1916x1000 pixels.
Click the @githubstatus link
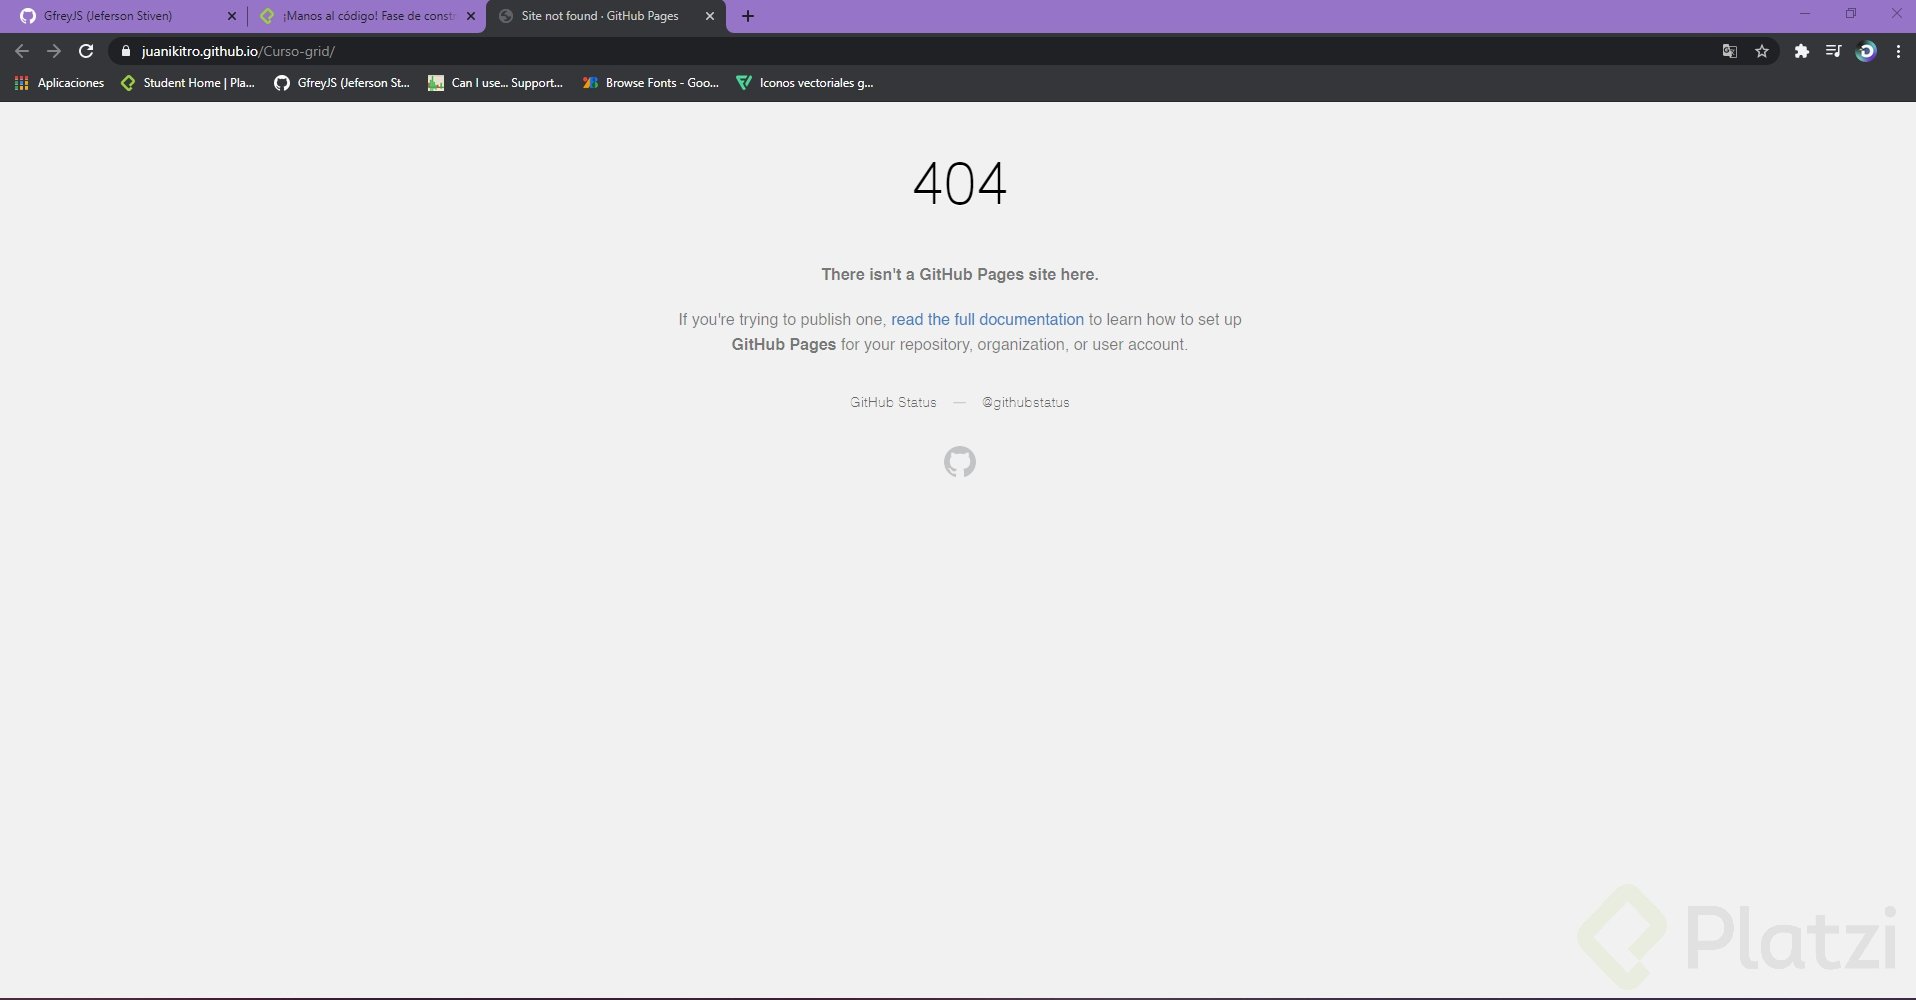click(x=1026, y=401)
